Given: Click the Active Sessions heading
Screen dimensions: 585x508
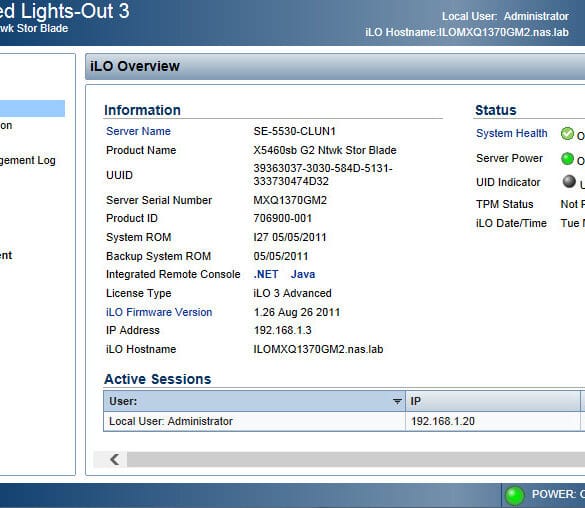Looking at the screenshot, I should pos(157,379).
